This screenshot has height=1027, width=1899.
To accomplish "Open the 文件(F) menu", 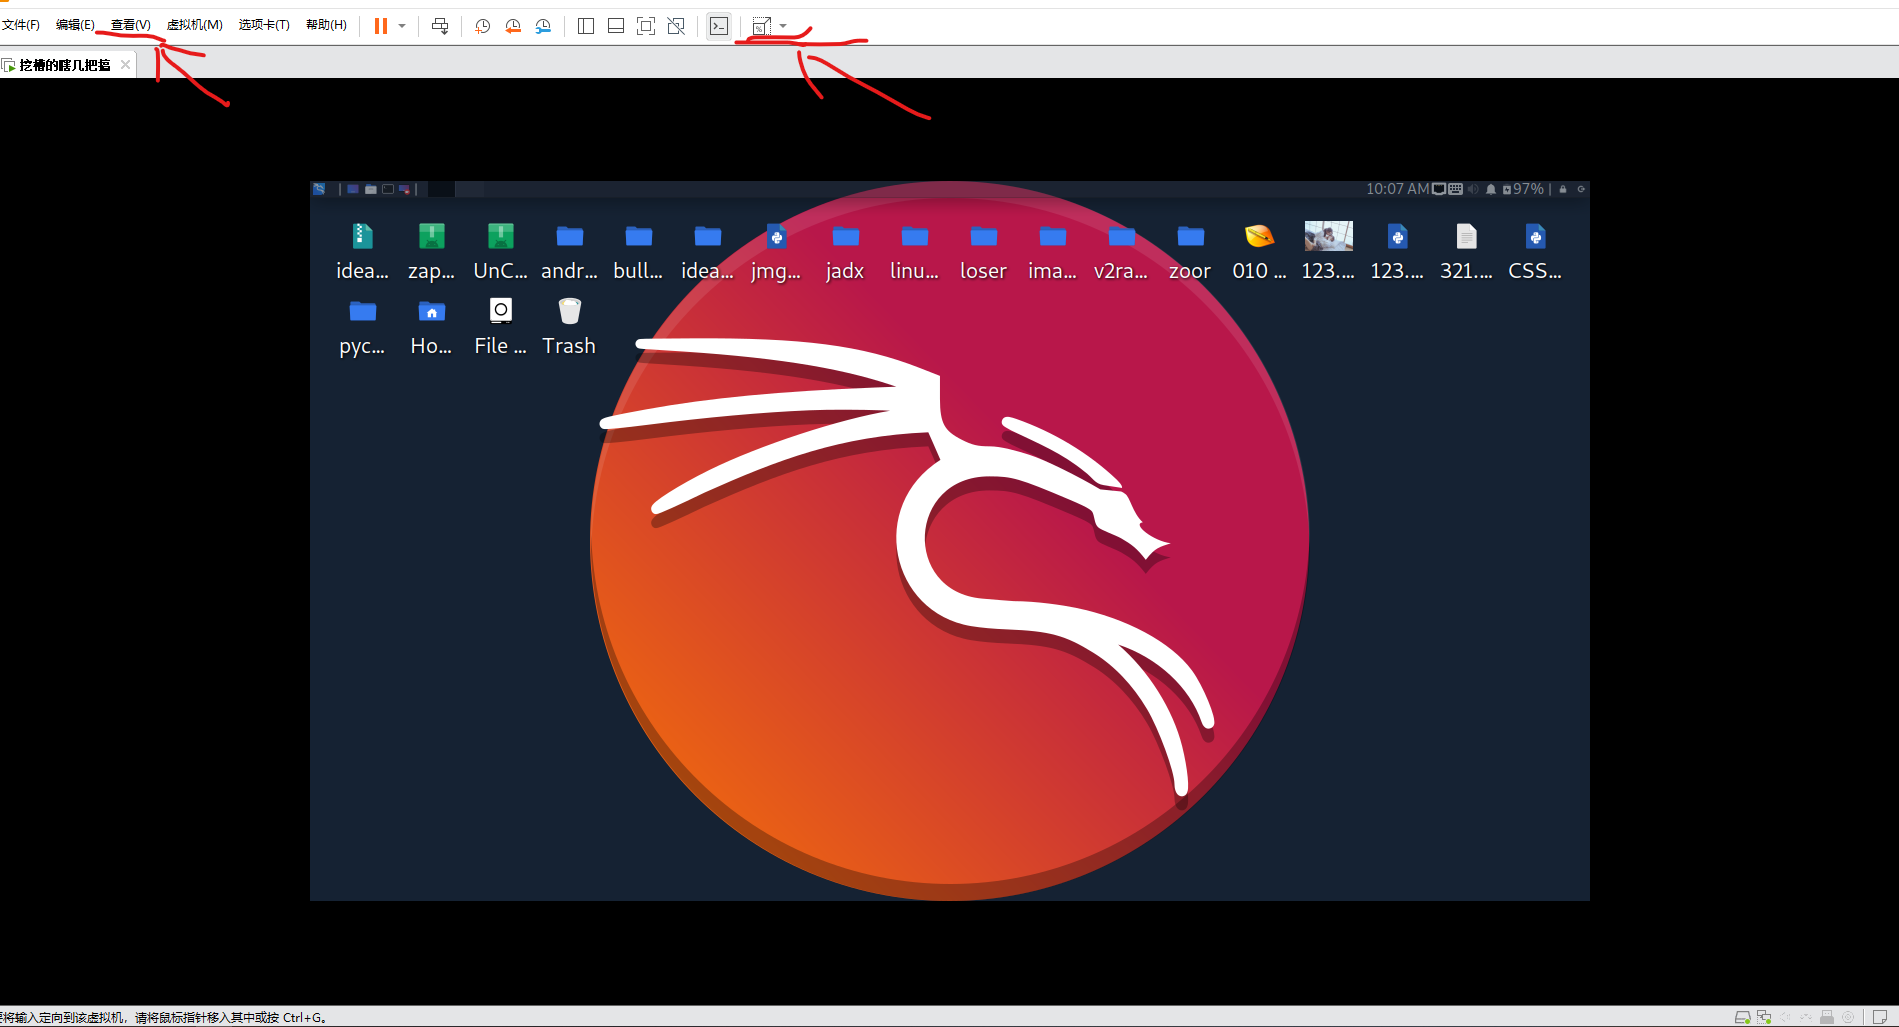I will pos(21,25).
